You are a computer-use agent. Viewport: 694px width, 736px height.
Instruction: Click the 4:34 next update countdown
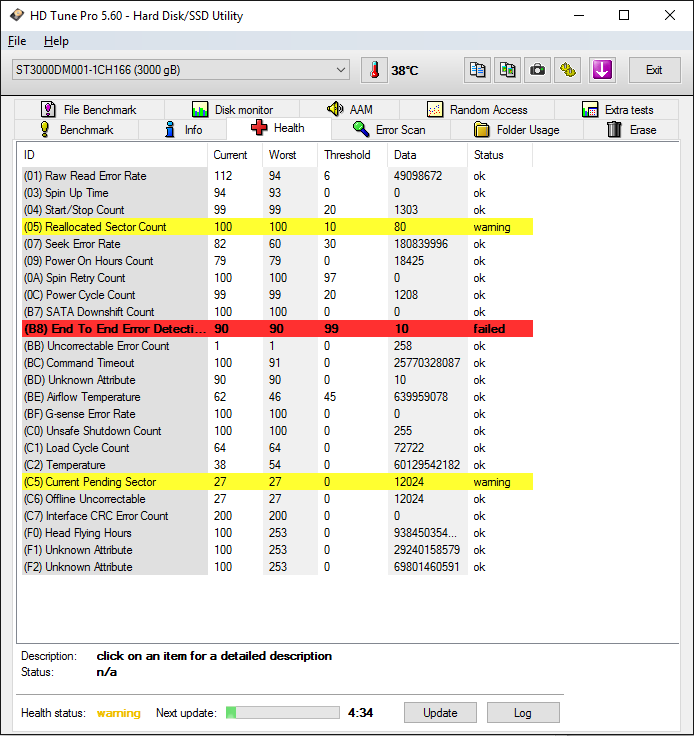[360, 713]
